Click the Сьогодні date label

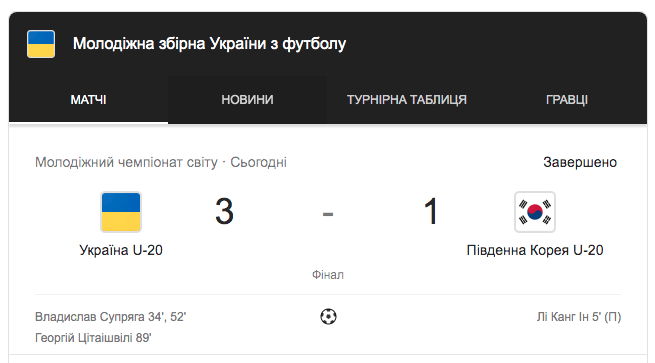[x=259, y=162]
